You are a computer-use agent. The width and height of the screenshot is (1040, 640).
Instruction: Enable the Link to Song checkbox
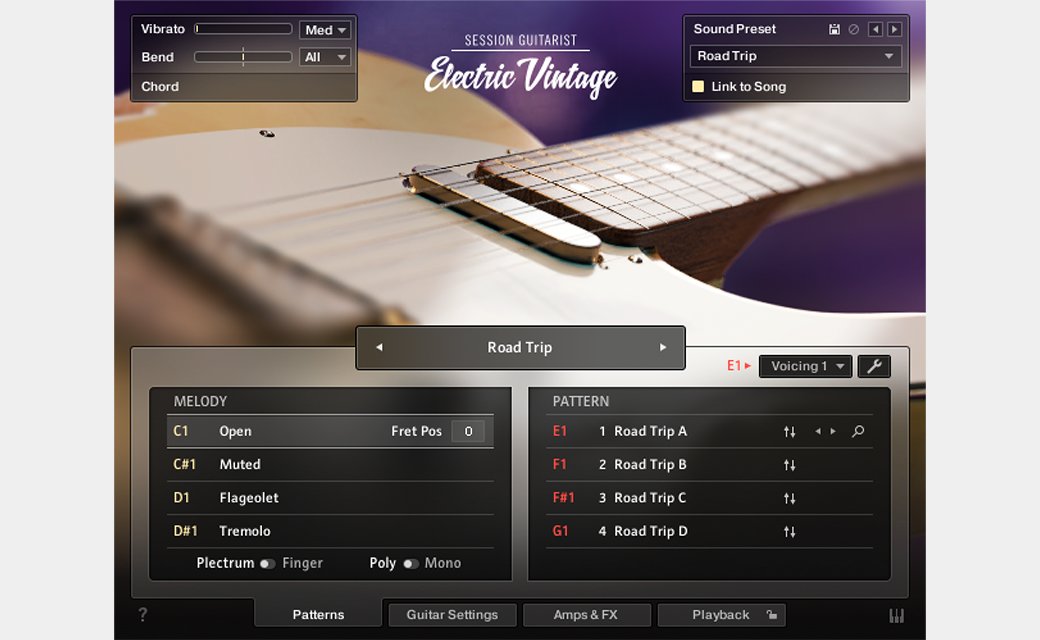coord(698,86)
